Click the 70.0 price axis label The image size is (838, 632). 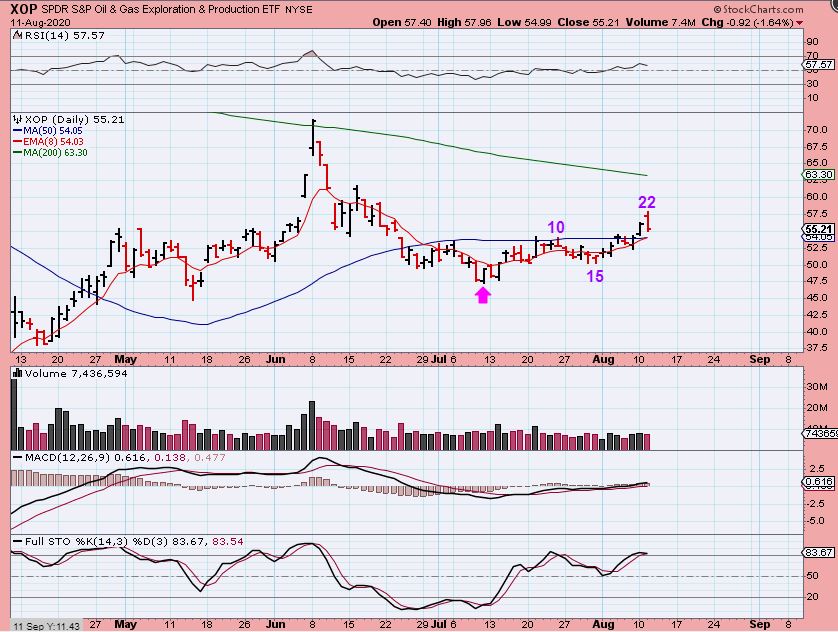815,129
